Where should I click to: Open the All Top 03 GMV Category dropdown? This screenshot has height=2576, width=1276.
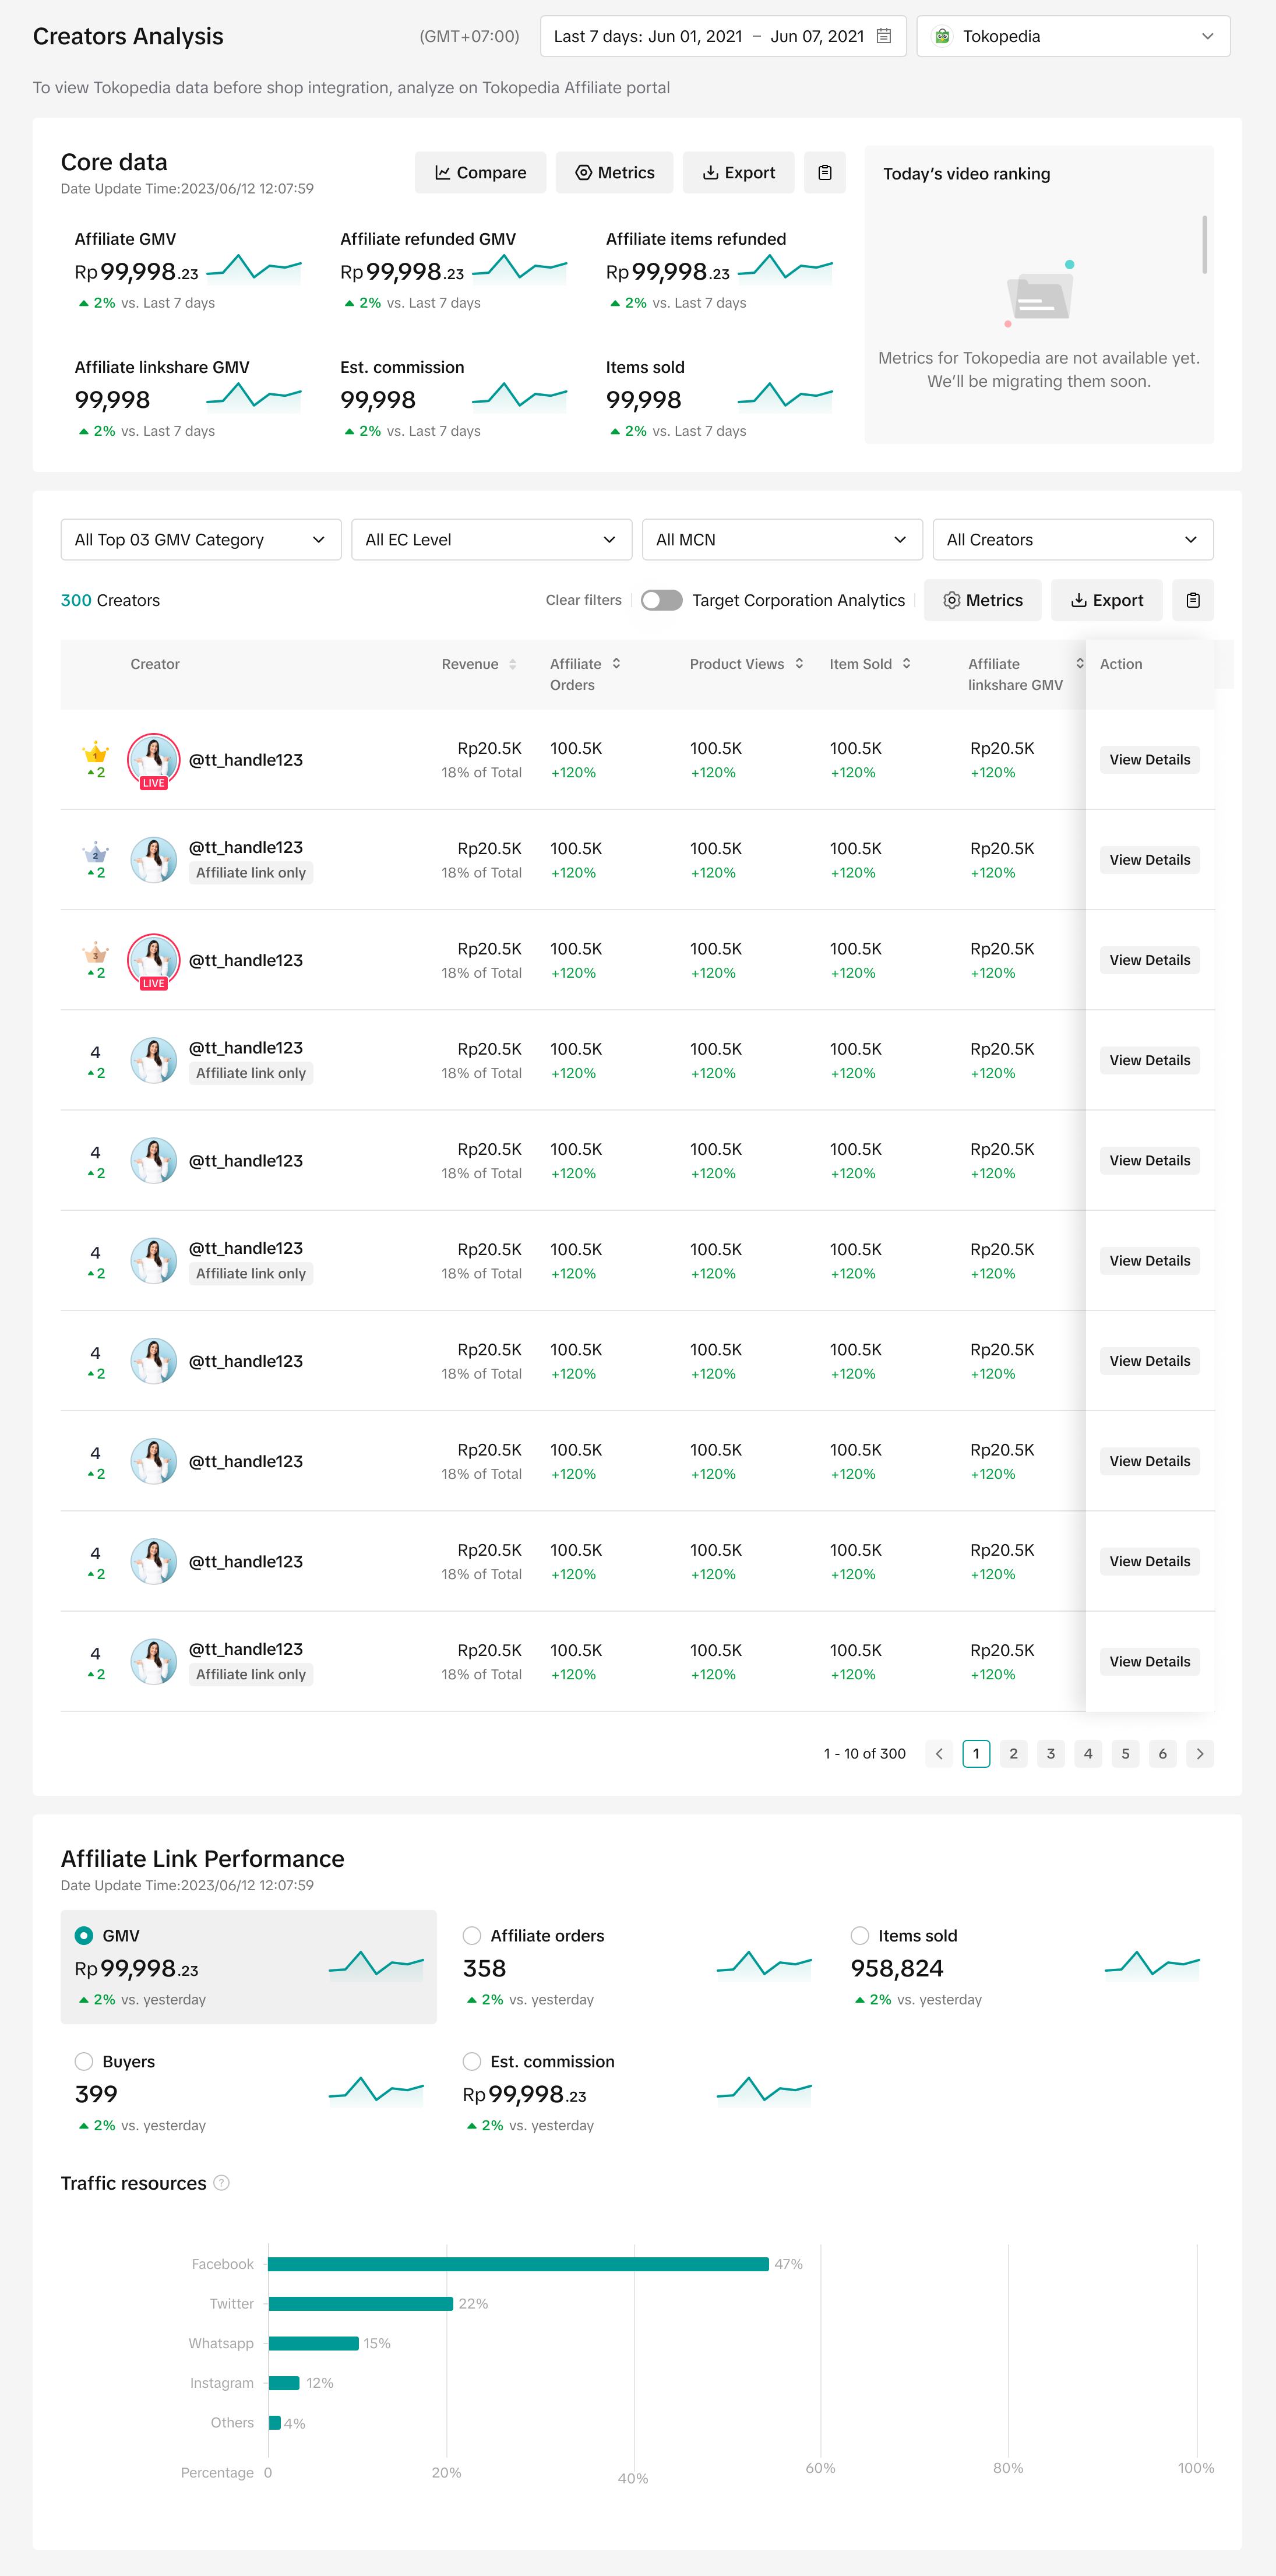201,540
